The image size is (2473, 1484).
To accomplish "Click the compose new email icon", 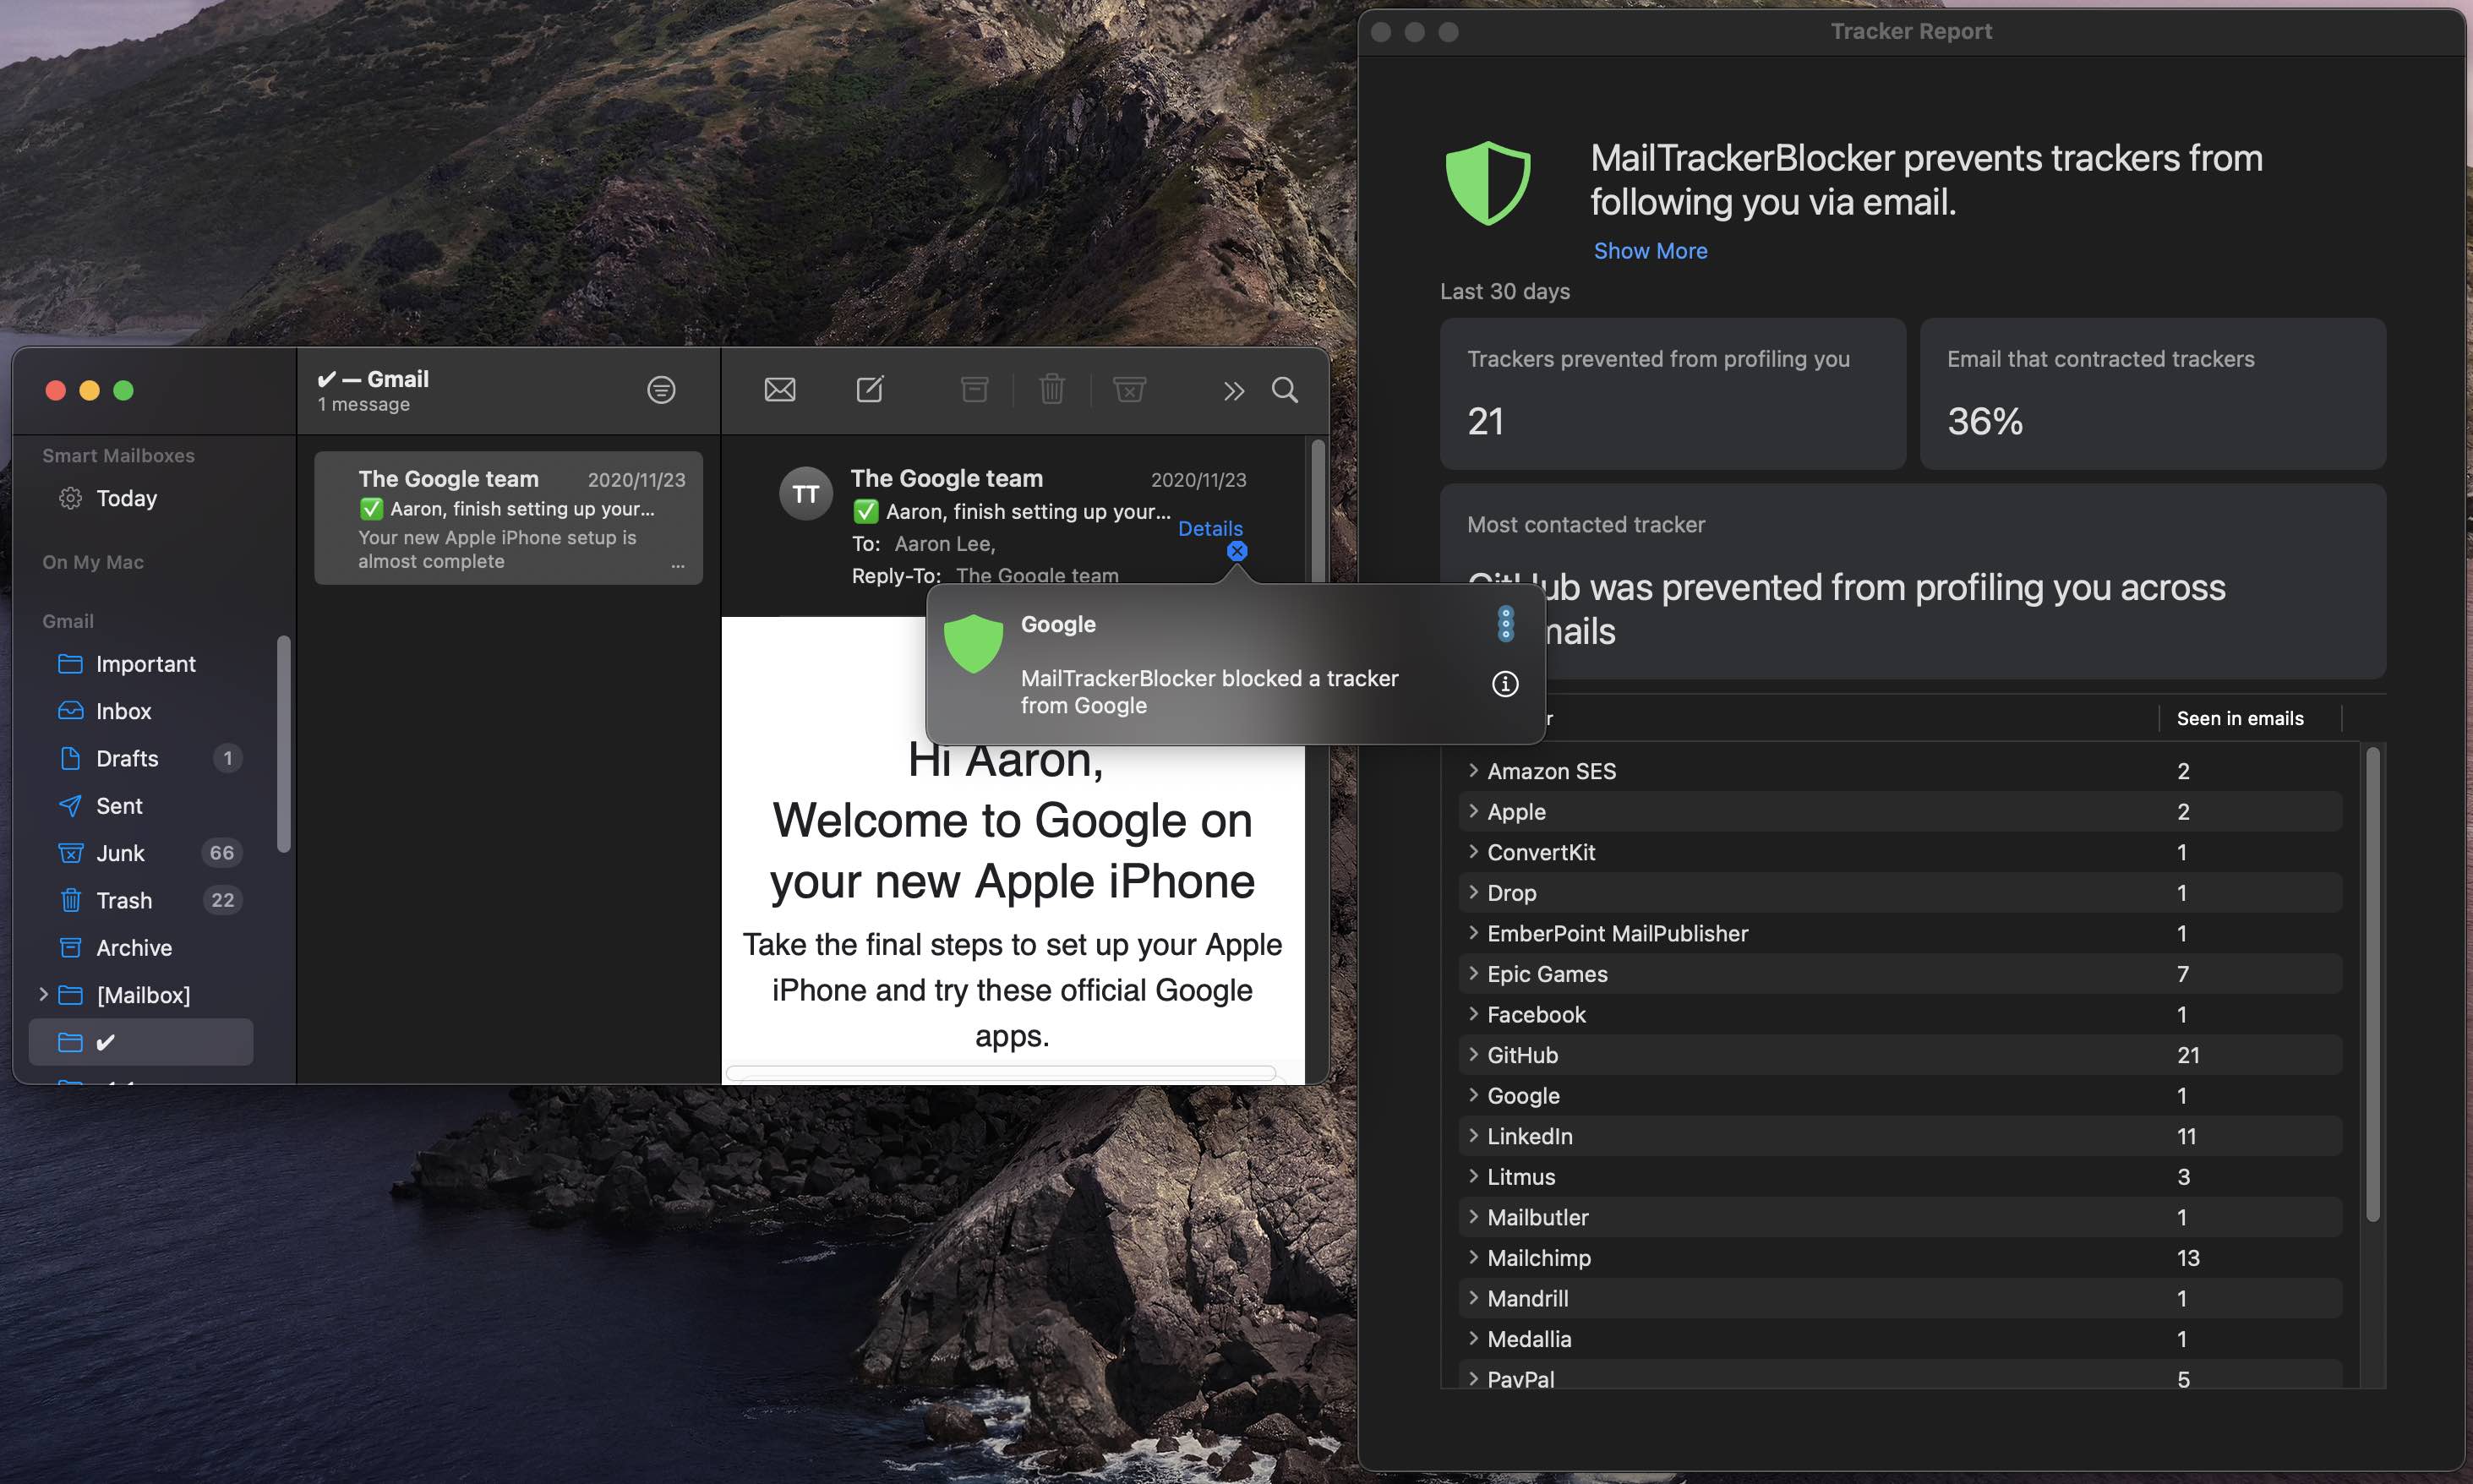I will (869, 389).
